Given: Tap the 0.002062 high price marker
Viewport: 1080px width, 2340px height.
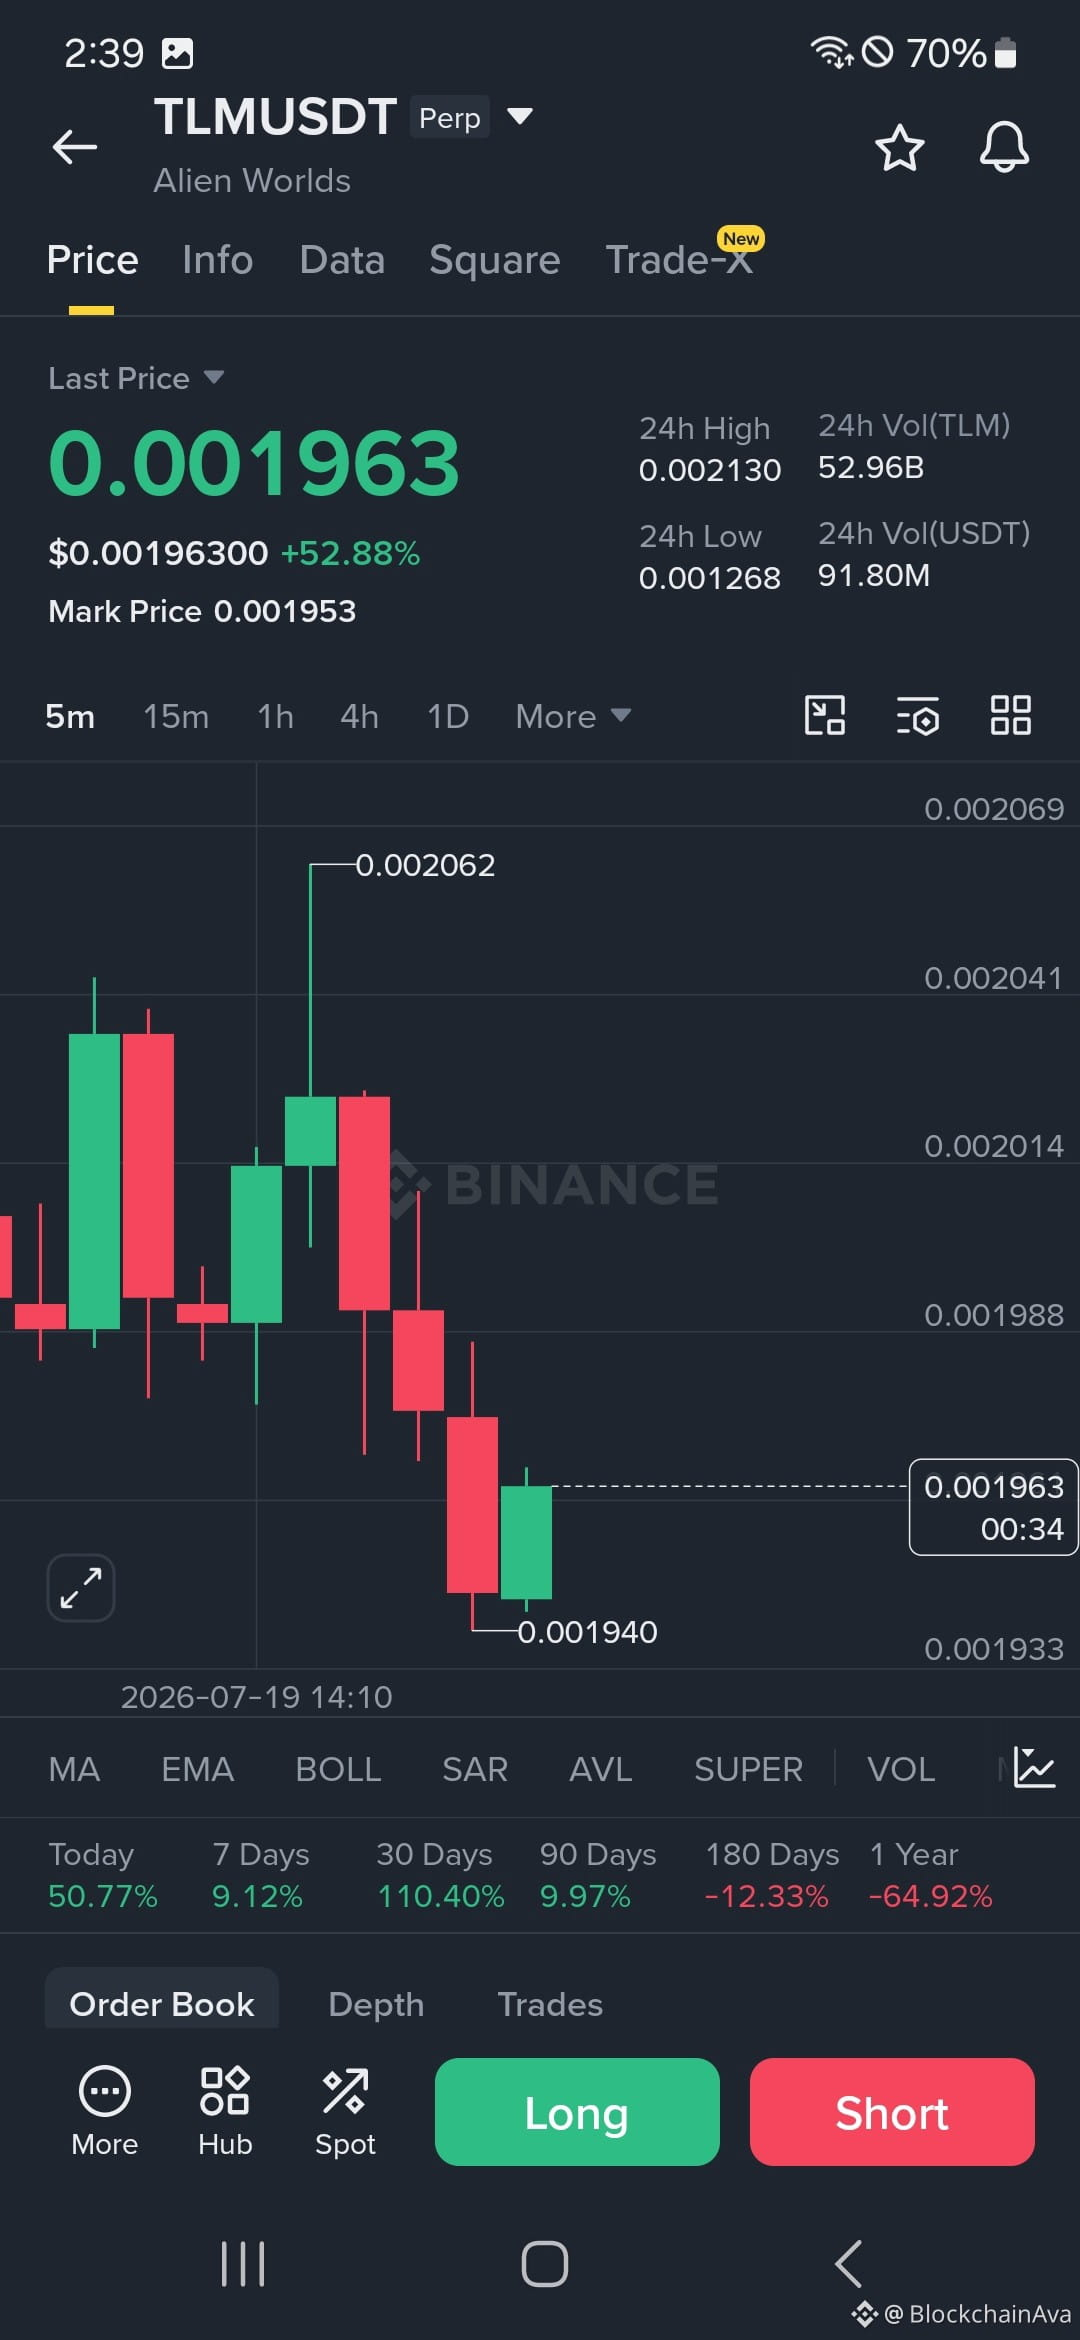Looking at the screenshot, I should [x=425, y=865].
